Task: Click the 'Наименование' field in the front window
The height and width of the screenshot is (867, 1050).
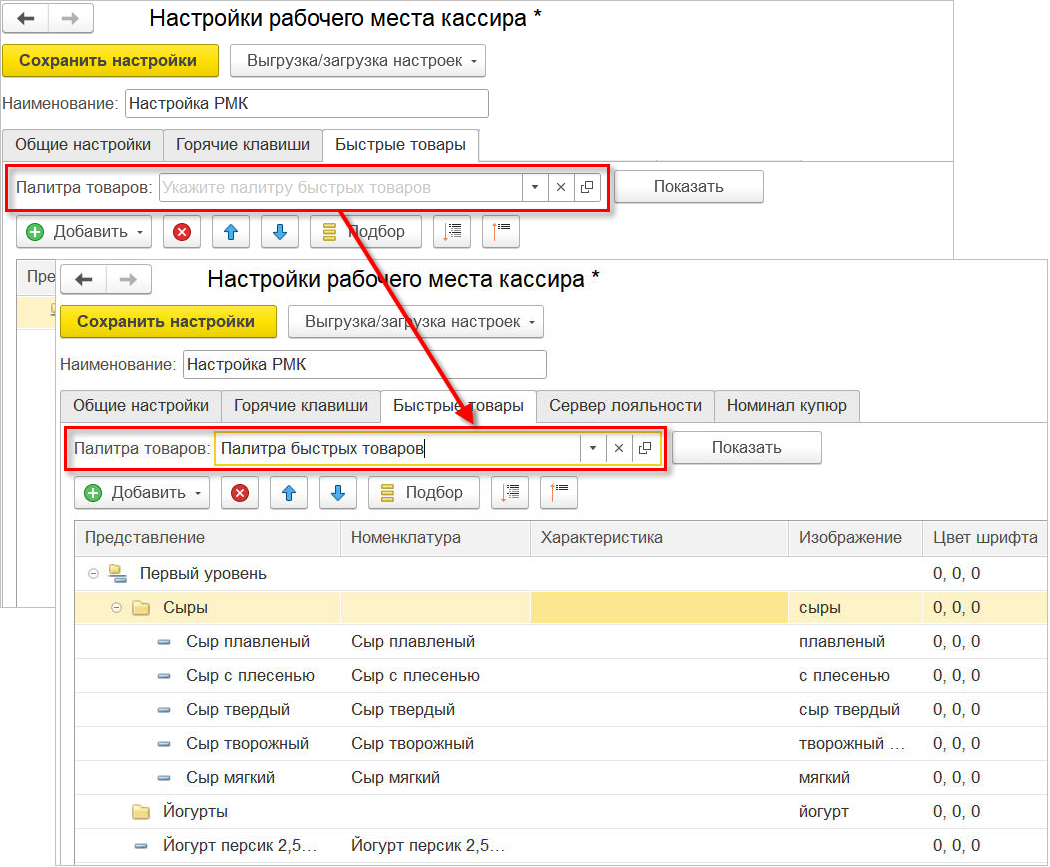Action: pyautogui.click(x=364, y=365)
